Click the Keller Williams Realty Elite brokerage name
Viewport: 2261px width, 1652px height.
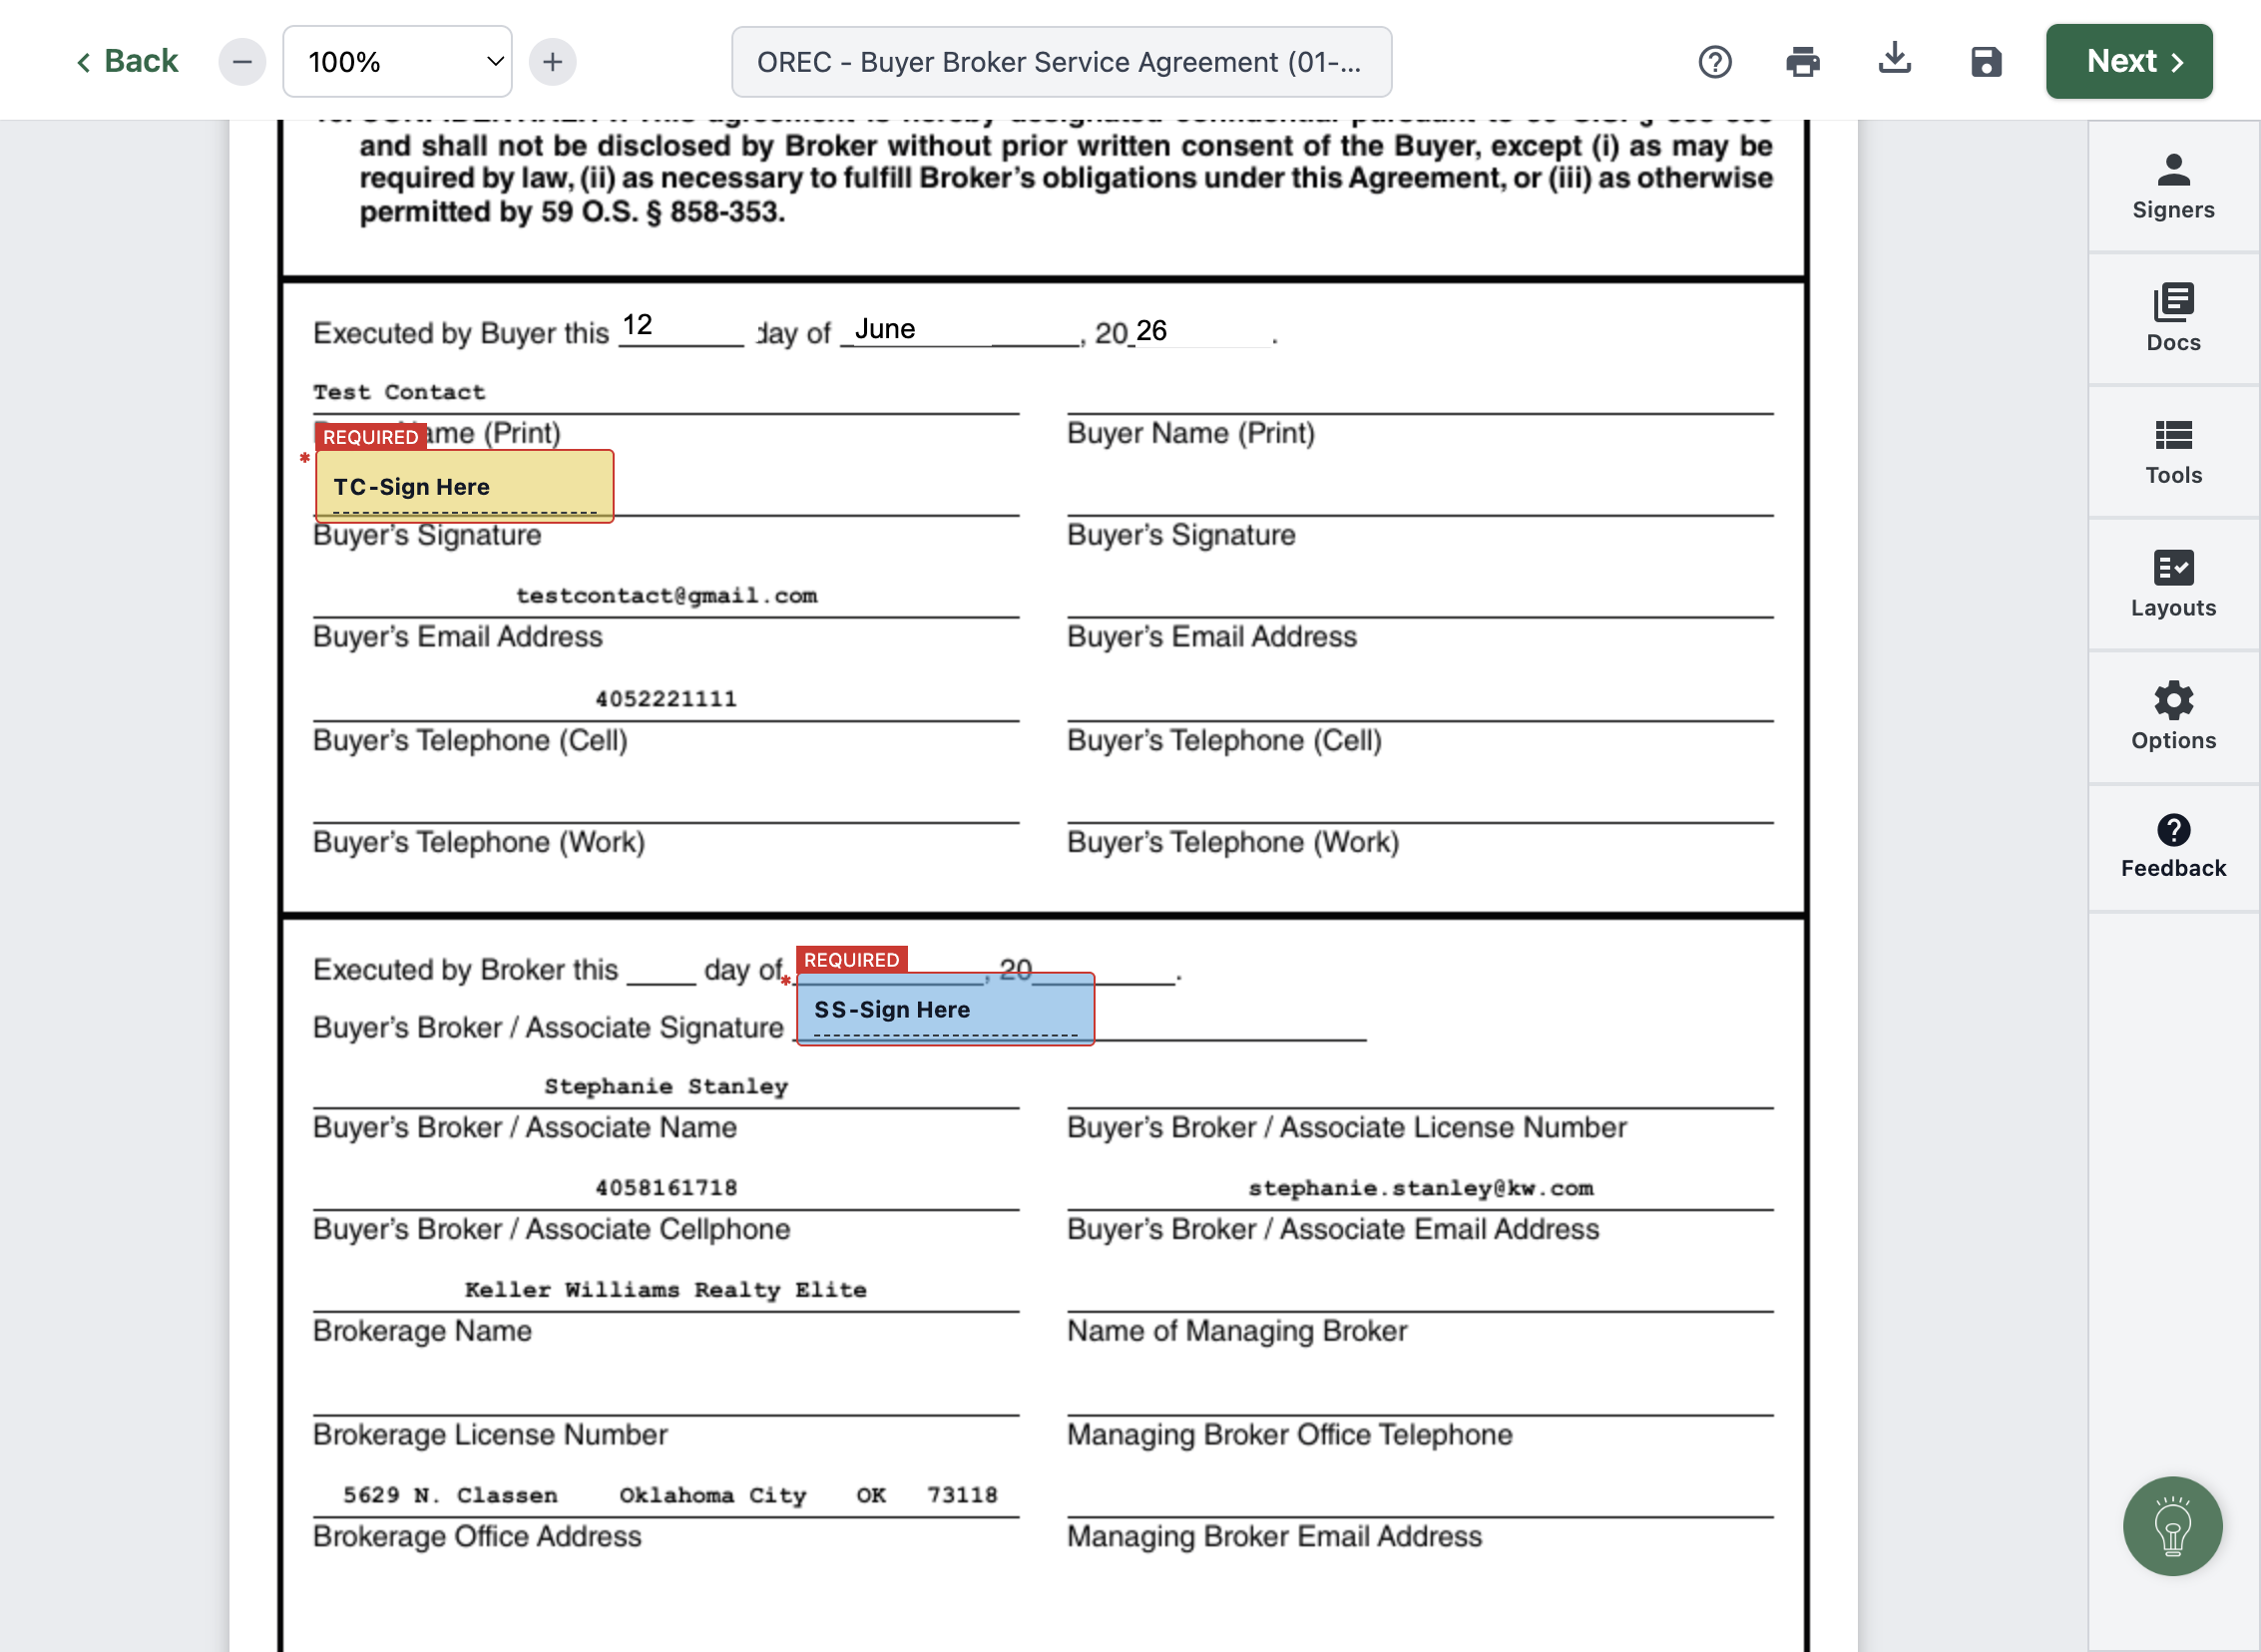coord(665,1289)
